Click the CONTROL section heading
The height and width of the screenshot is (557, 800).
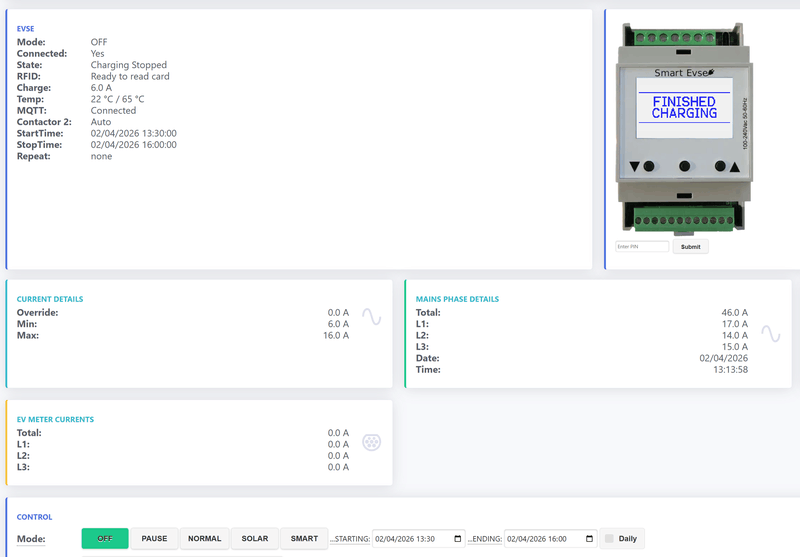[34, 517]
